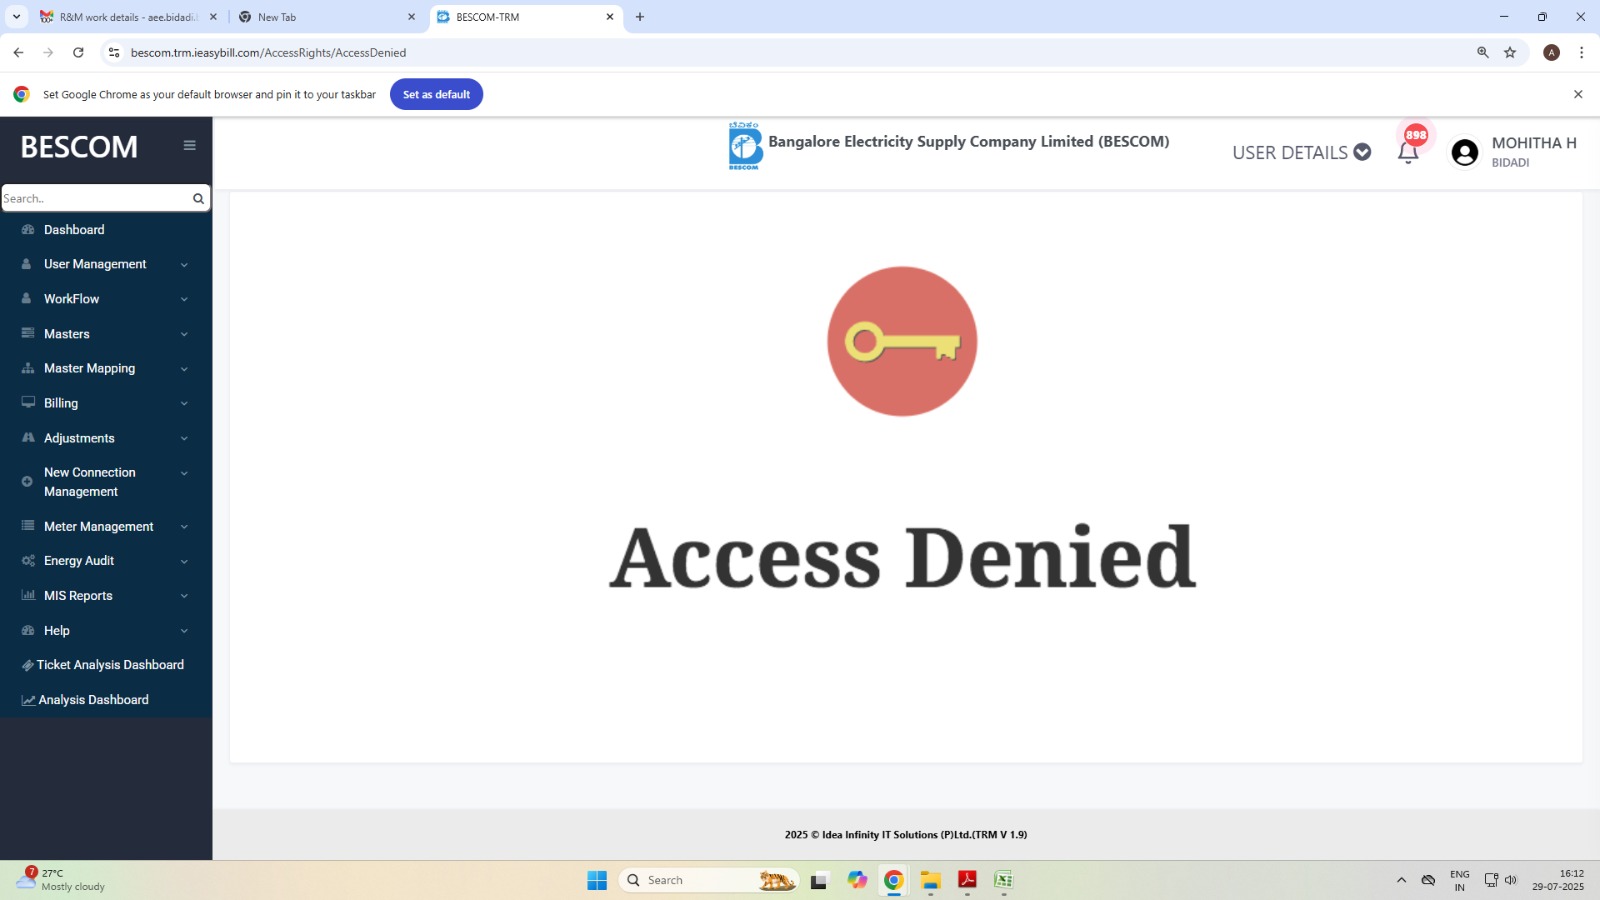Click the Meter Management list icon
This screenshot has height=900, width=1600.
point(28,526)
